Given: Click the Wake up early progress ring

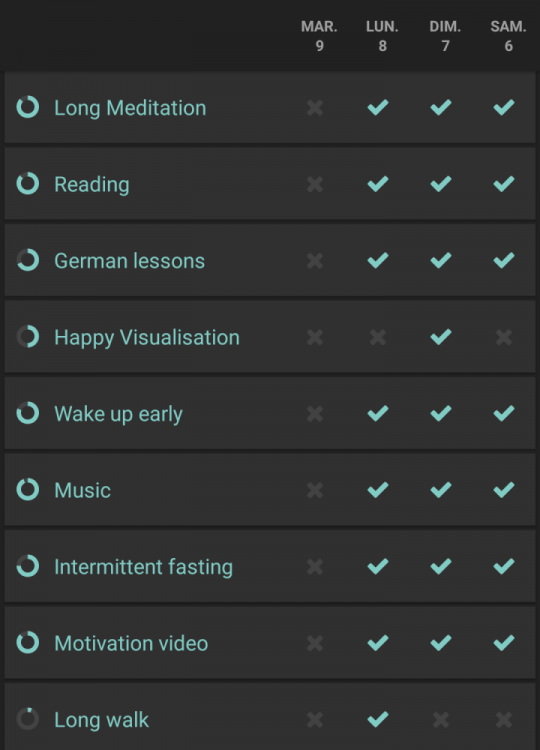Looking at the screenshot, I should (x=28, y=413).
